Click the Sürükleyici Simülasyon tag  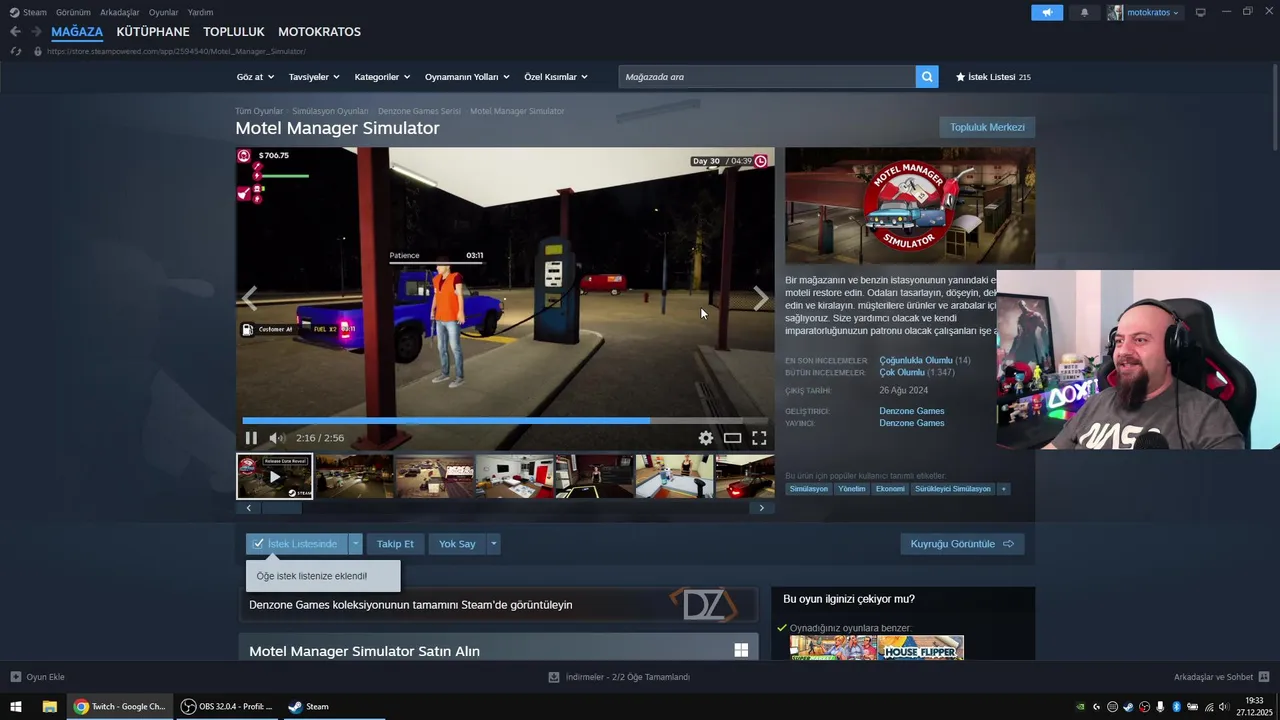tap(953, 489)
